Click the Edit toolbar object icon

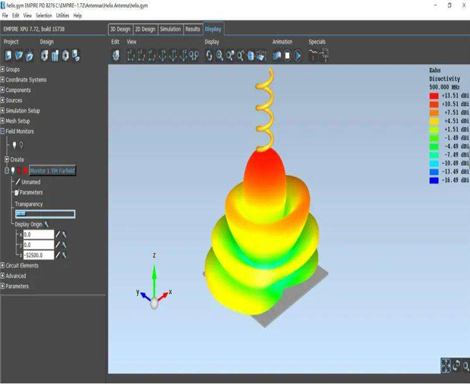click(x=116, y=56)
